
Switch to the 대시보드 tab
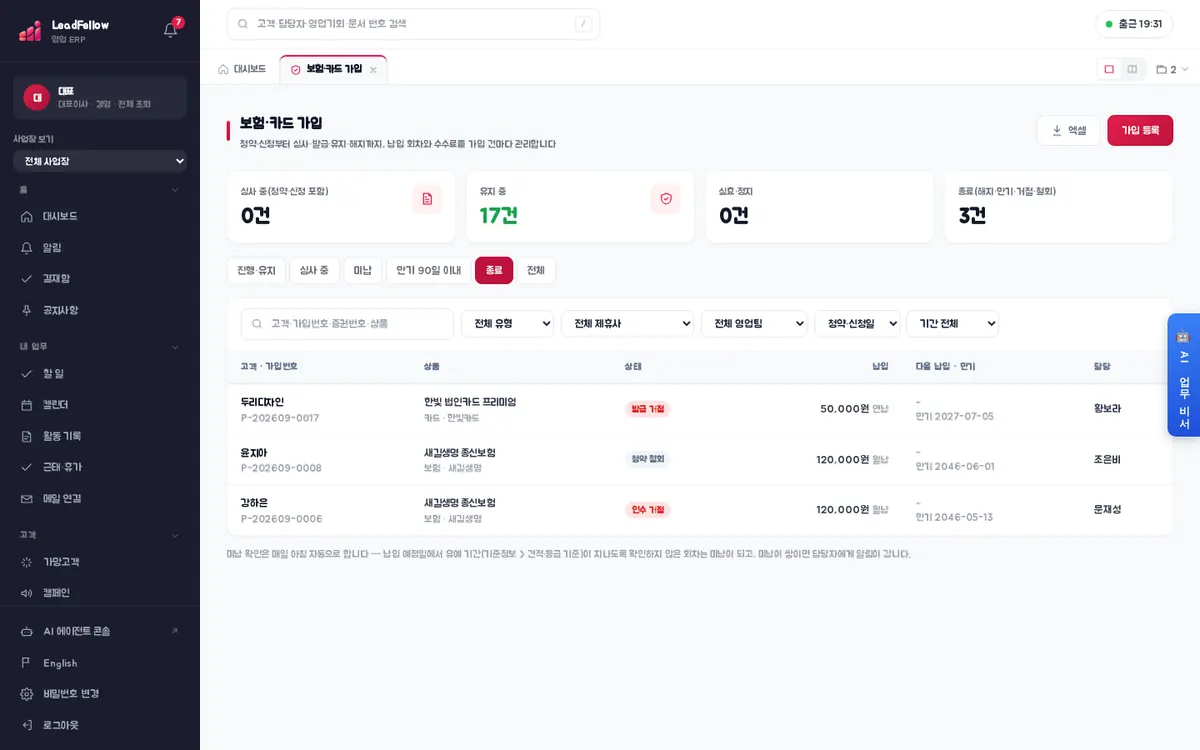coord(242,69)
